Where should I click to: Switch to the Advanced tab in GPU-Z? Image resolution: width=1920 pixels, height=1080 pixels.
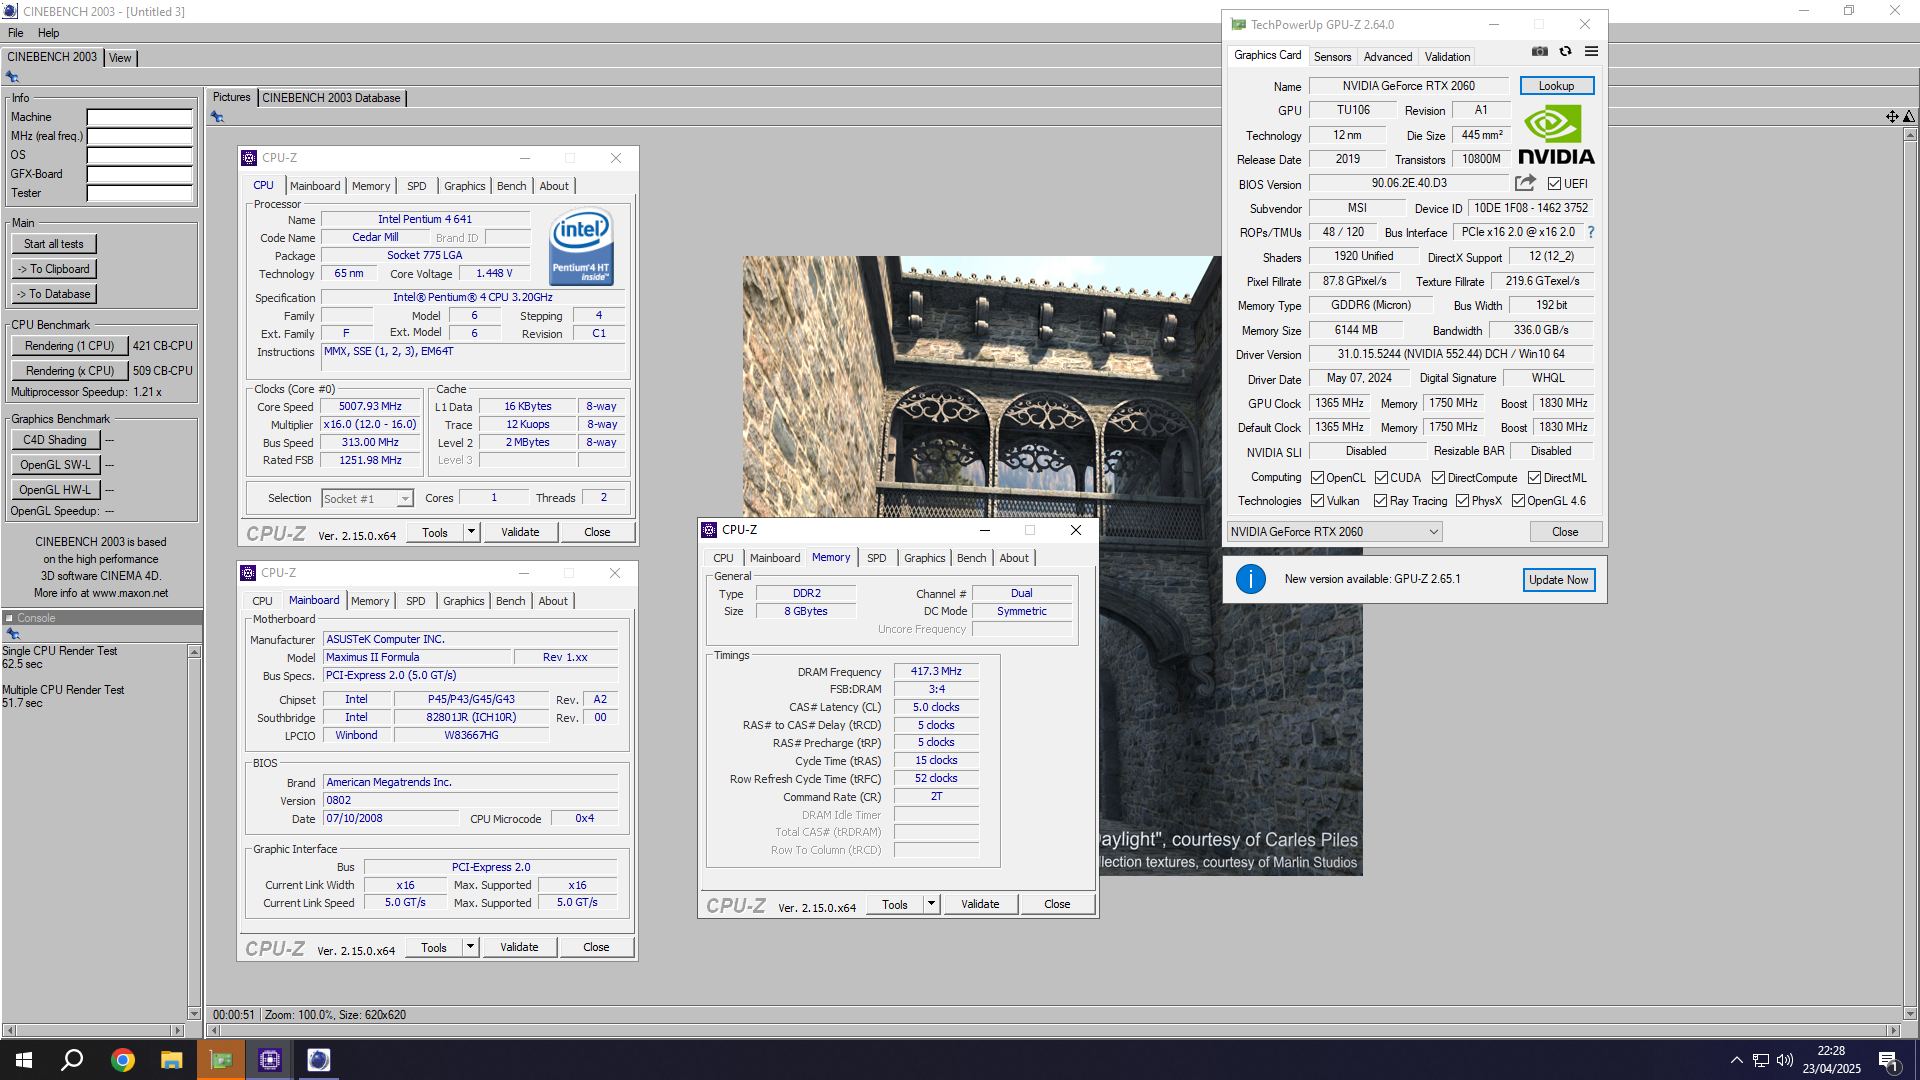[x=1388, y=57]
